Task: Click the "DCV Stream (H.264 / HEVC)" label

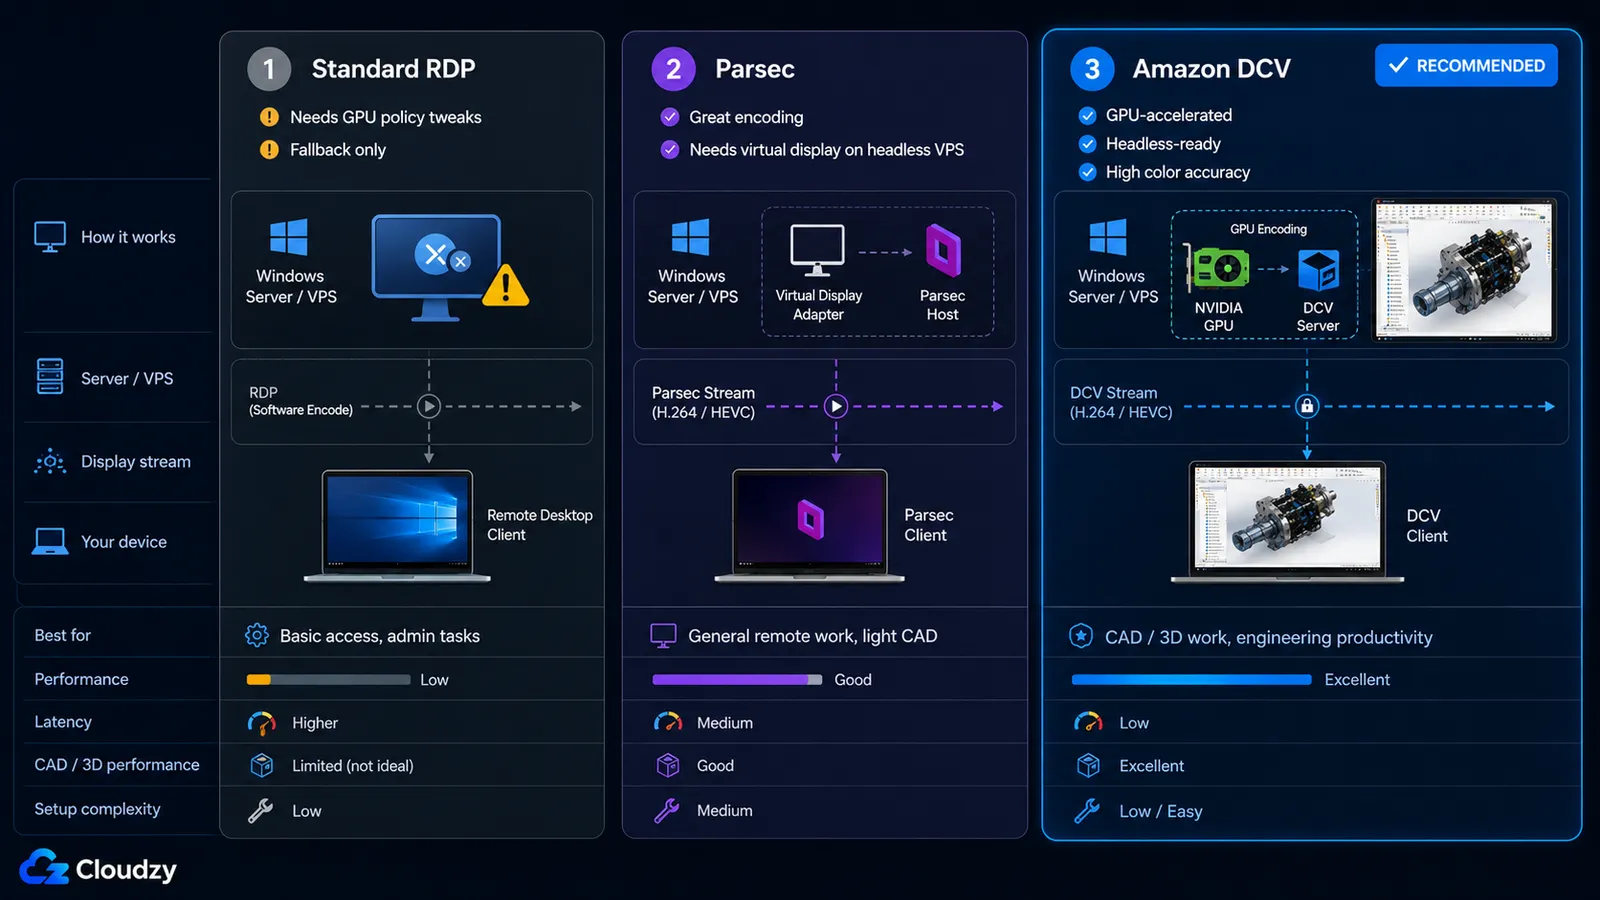Action: pyautogui.click(x=1121, y=402)
